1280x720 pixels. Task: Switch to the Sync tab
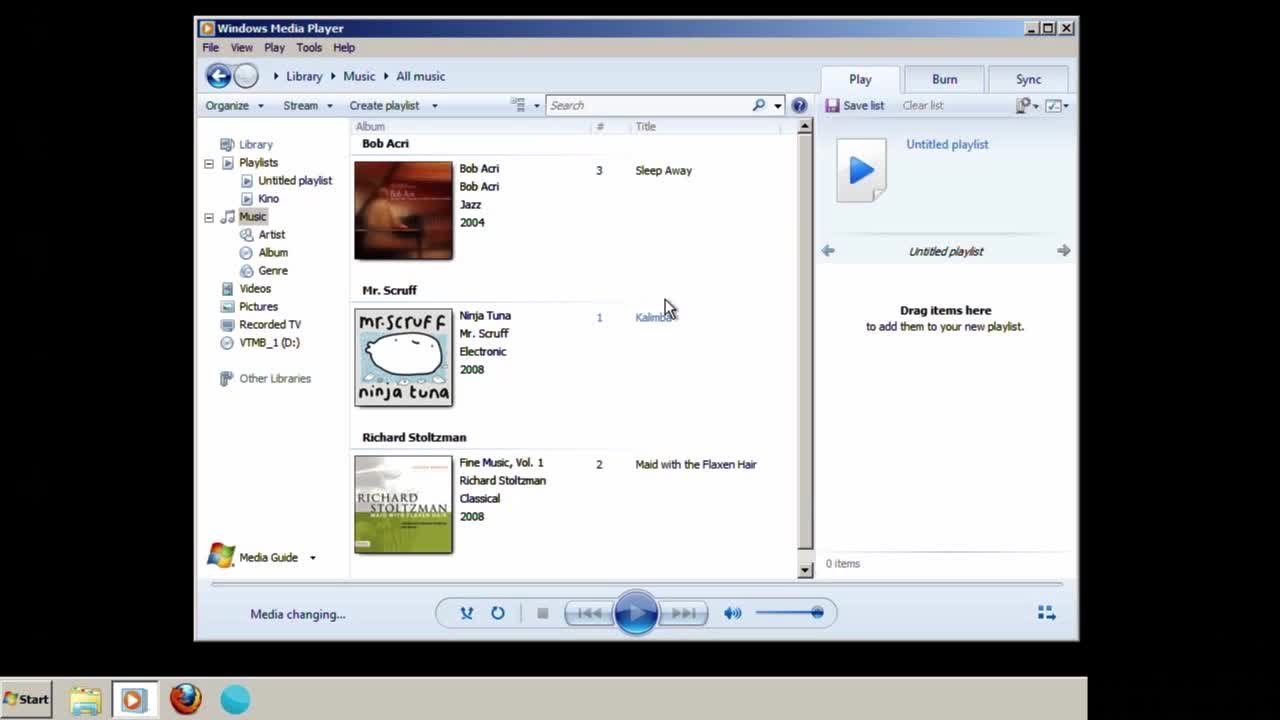[x=1029, y=79]
